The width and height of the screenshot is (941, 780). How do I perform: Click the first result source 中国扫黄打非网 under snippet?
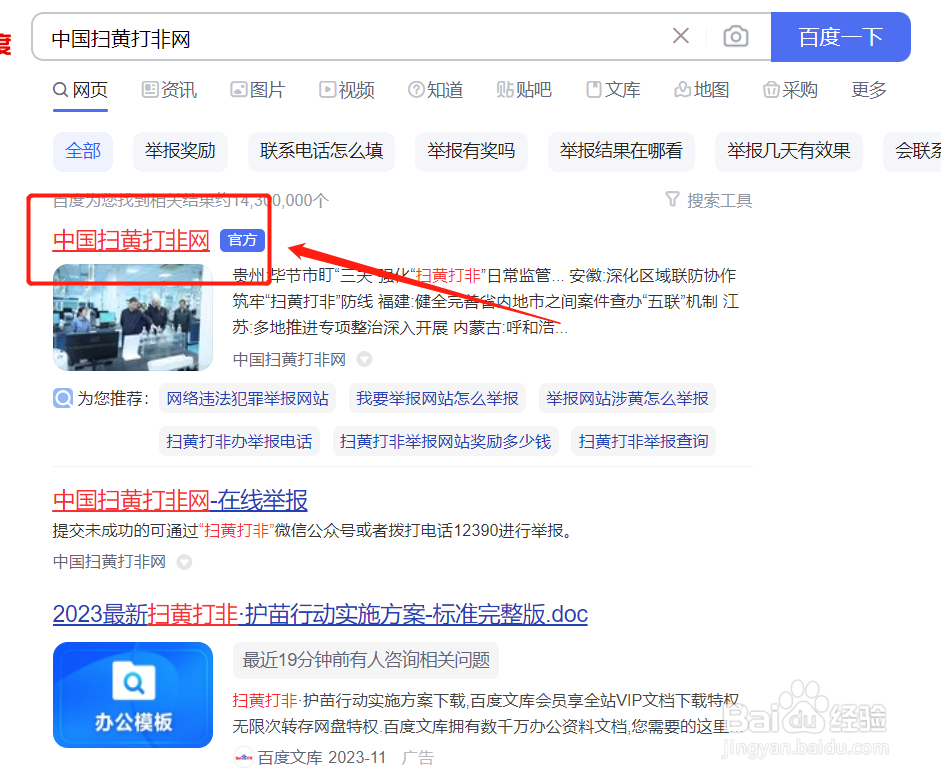[x=289, y=359]
